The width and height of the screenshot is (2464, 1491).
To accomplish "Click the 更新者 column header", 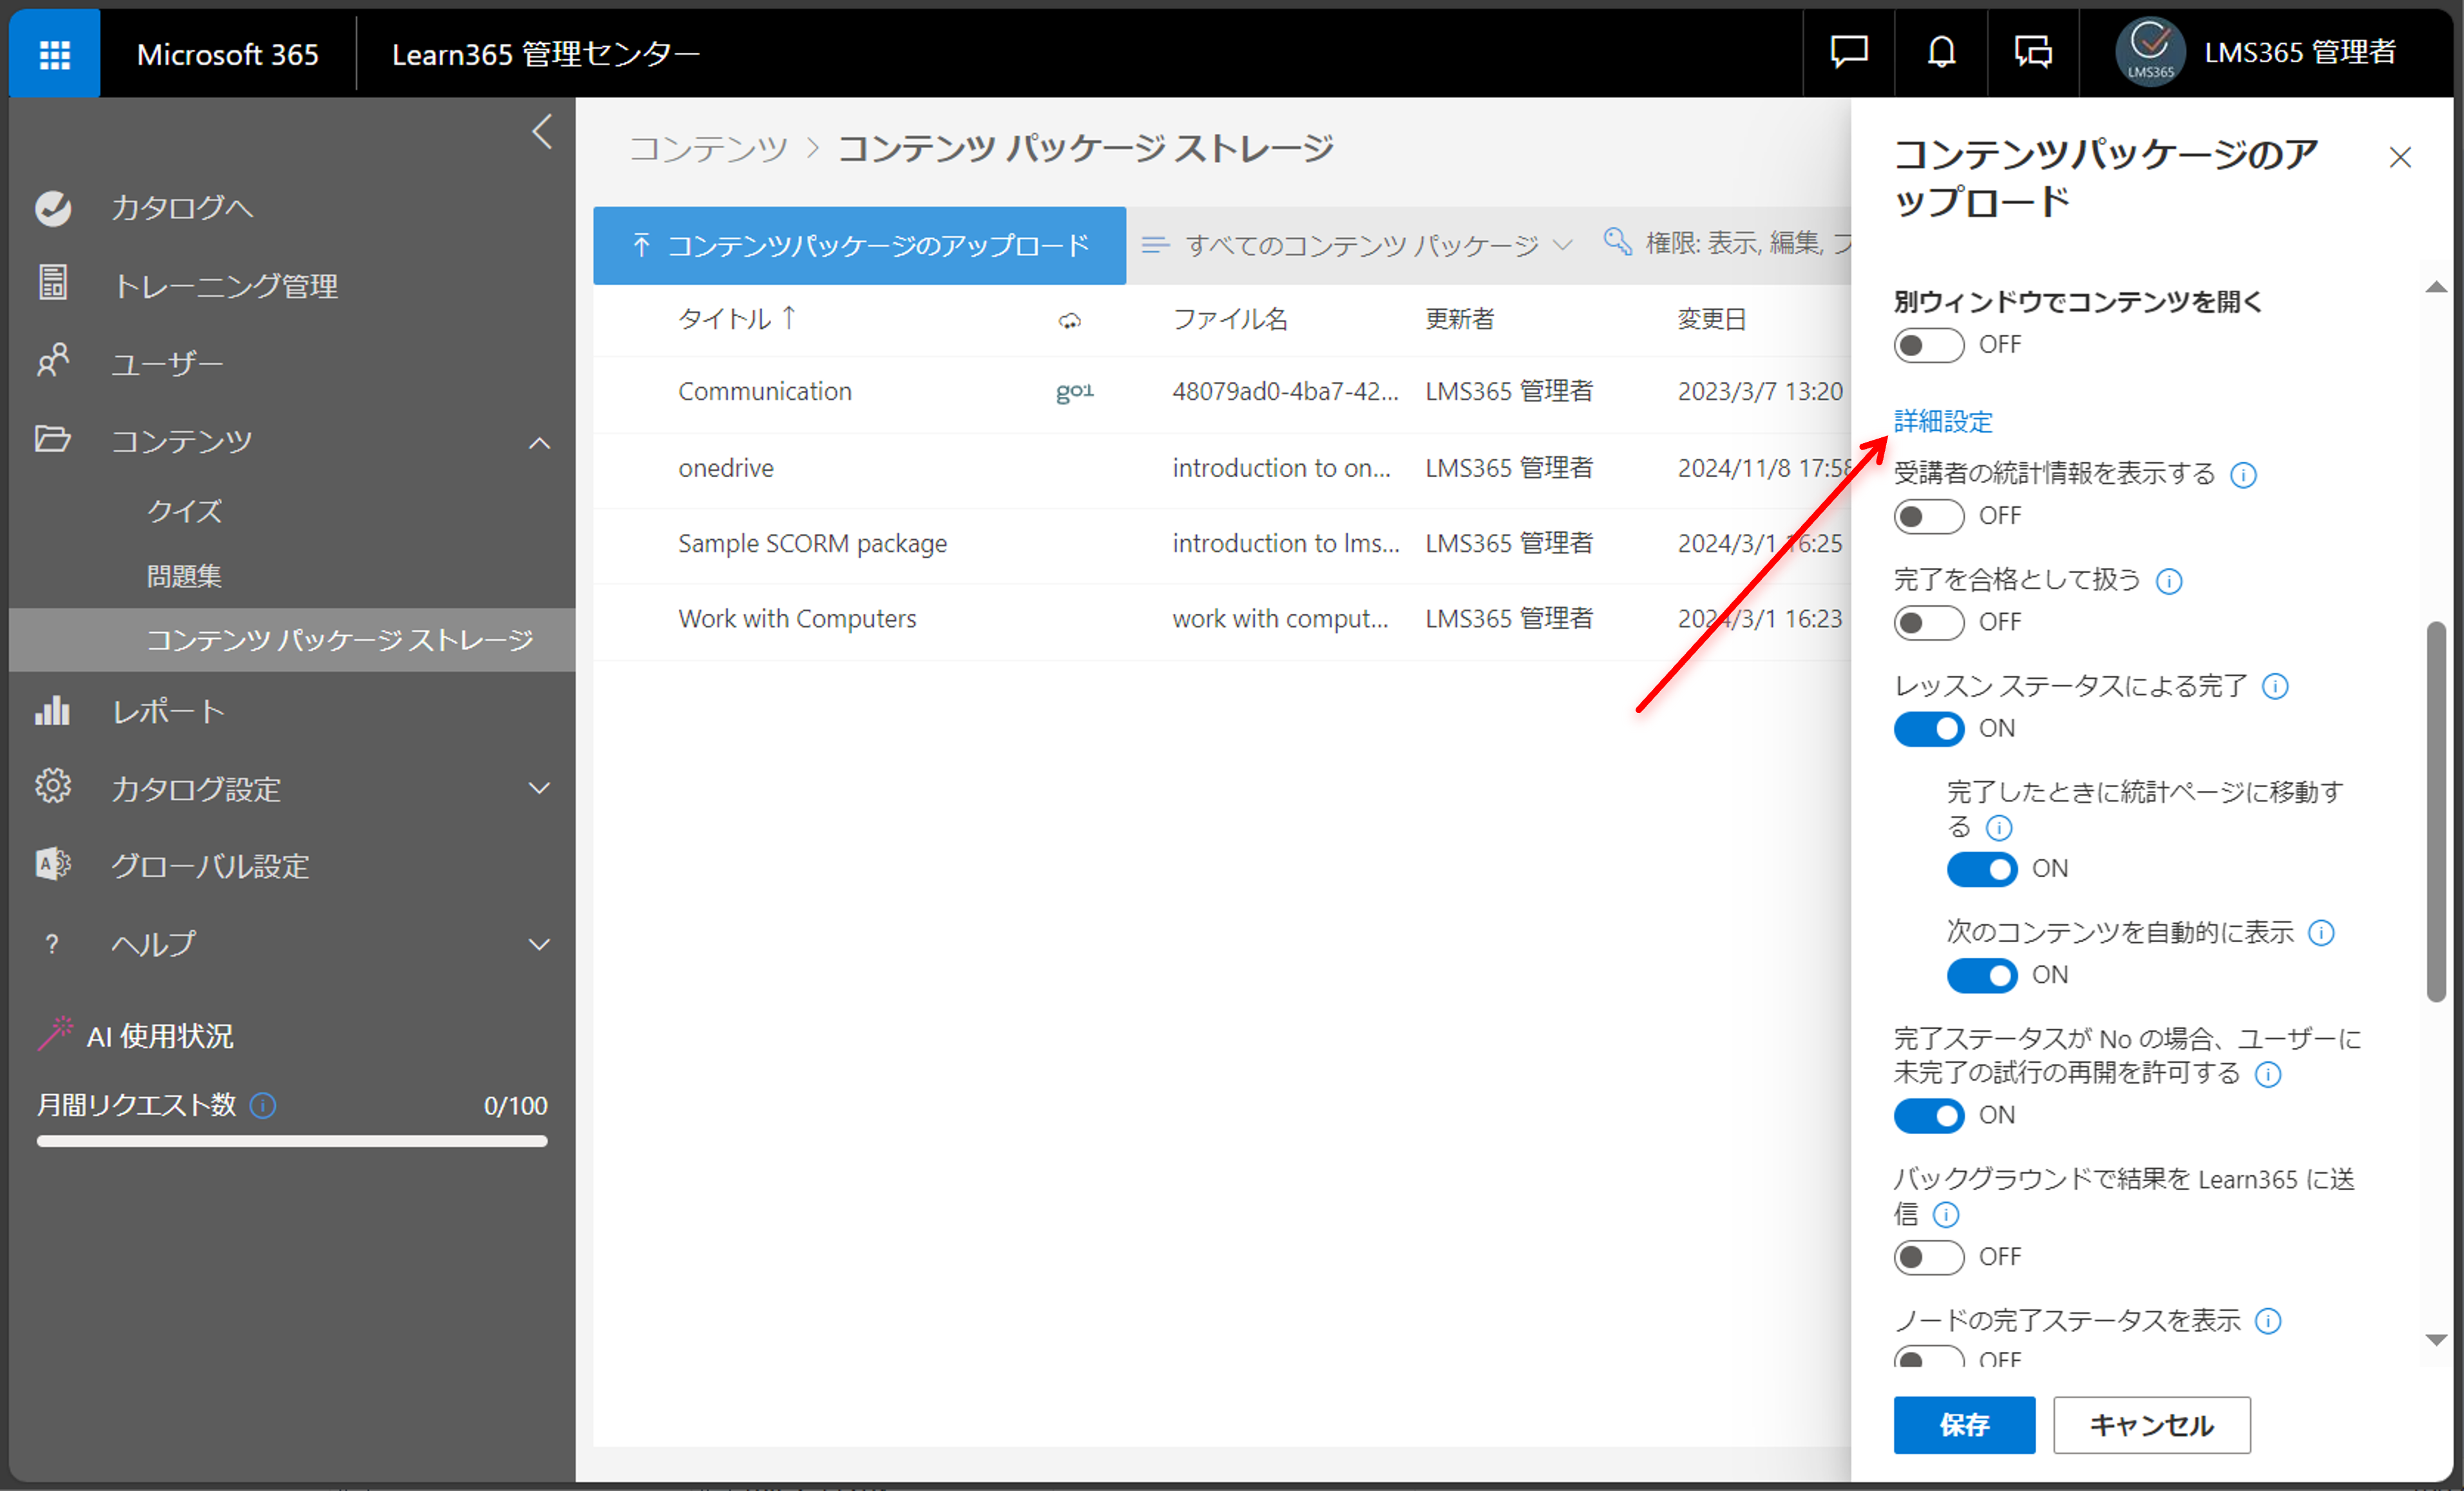I will pyautogui.click(x=1459, y=319).
